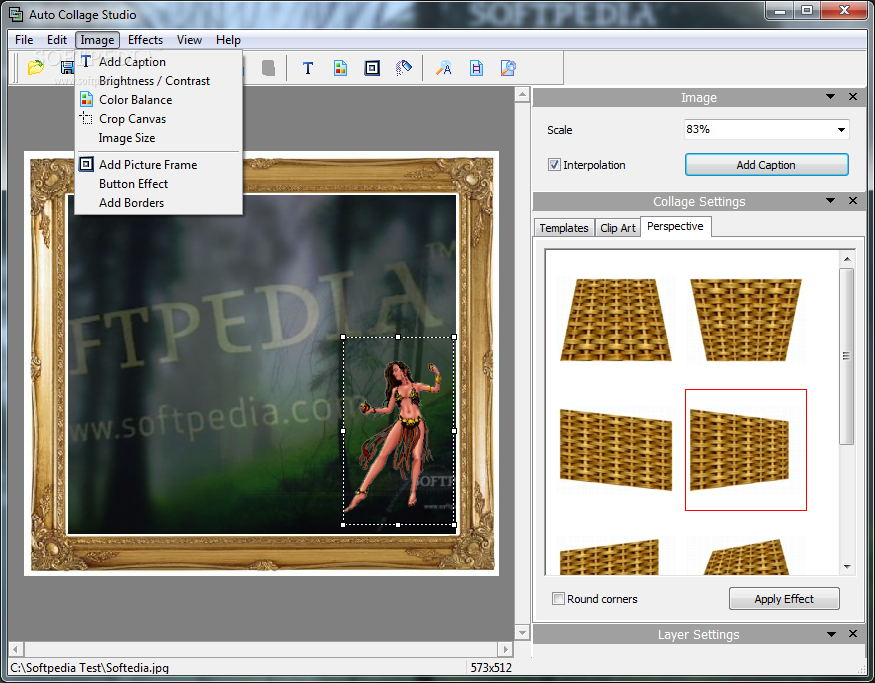Click the Color Balance menu icon
Image resolution: width=875 pixels, height=683 pixels.
[x=86, y=99]
